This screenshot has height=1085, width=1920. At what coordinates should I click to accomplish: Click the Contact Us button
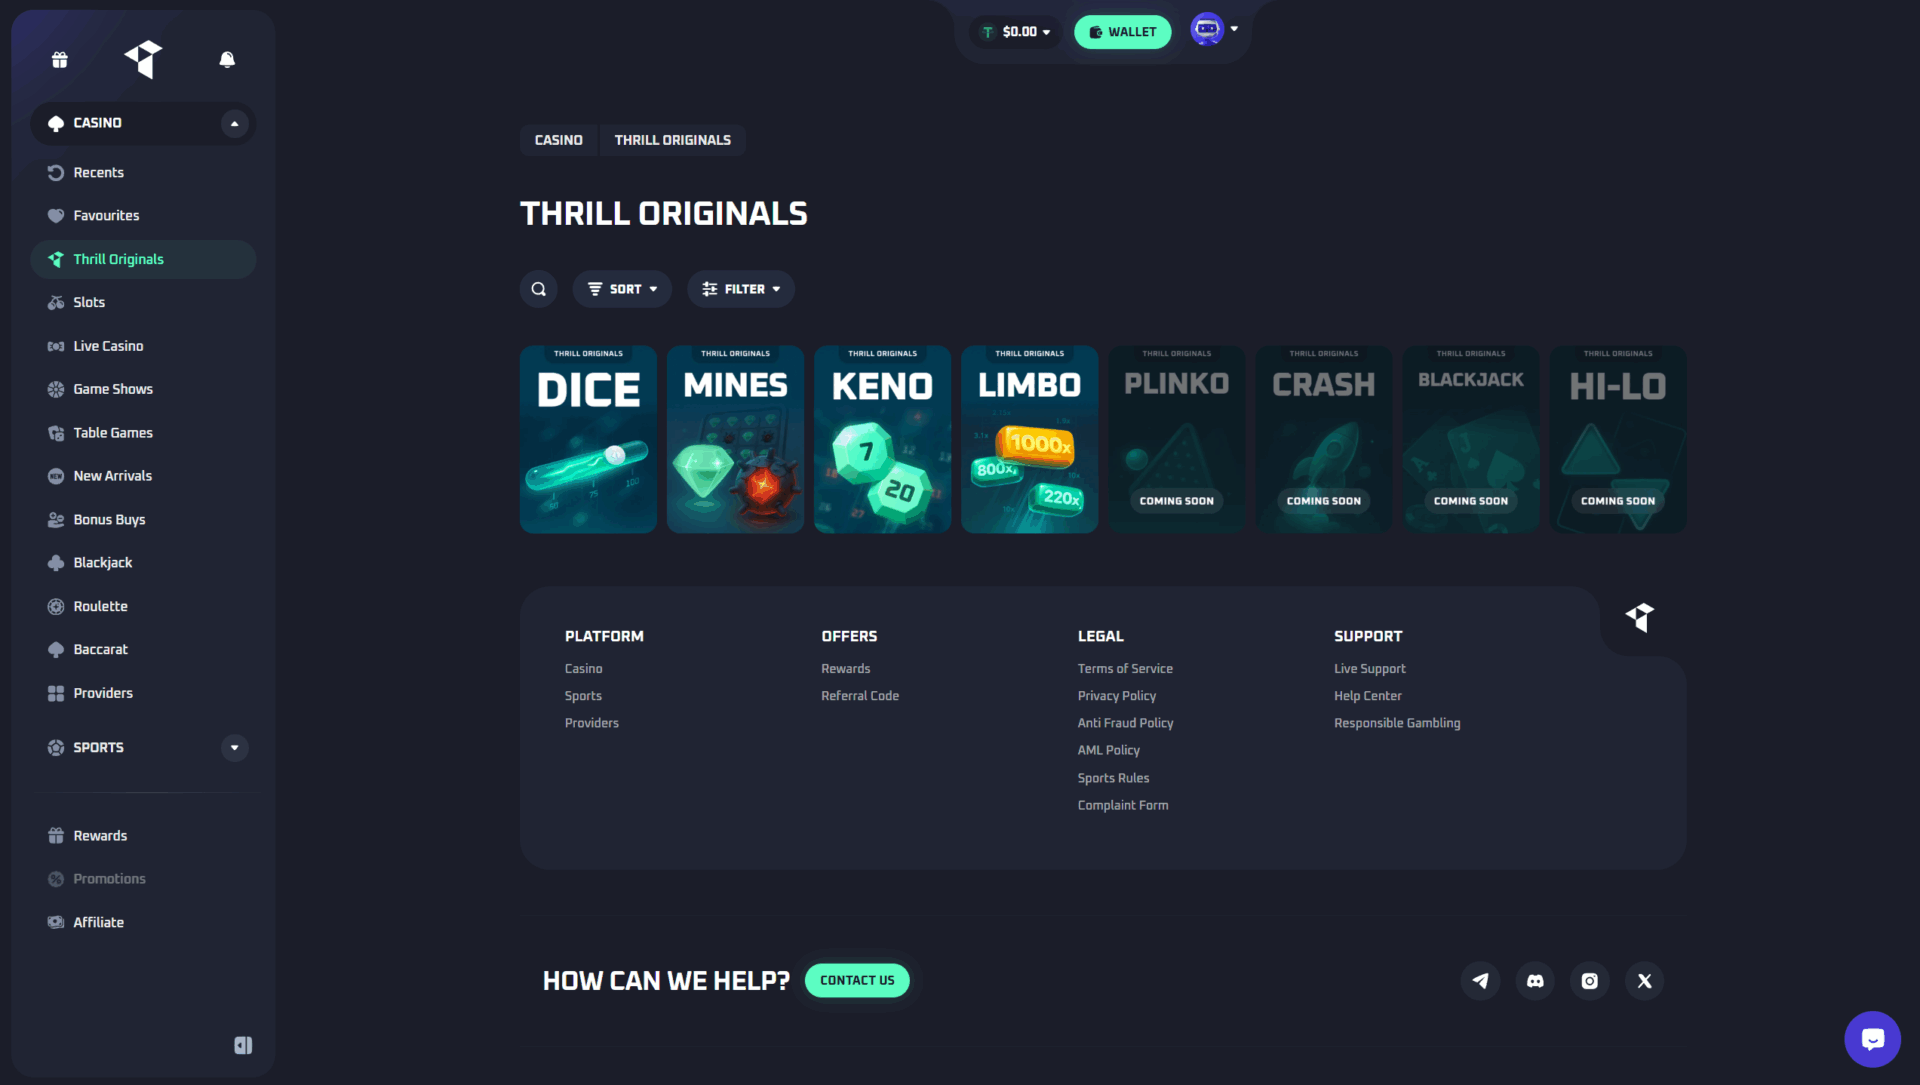pyautogui.click(x=857, y=981)
